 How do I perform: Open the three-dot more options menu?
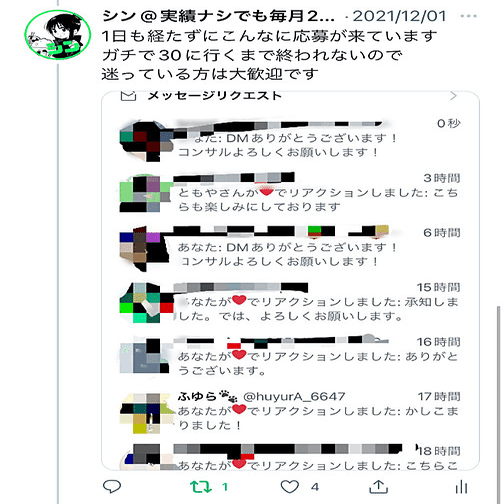pyautogui.click(x=468, y=16)
